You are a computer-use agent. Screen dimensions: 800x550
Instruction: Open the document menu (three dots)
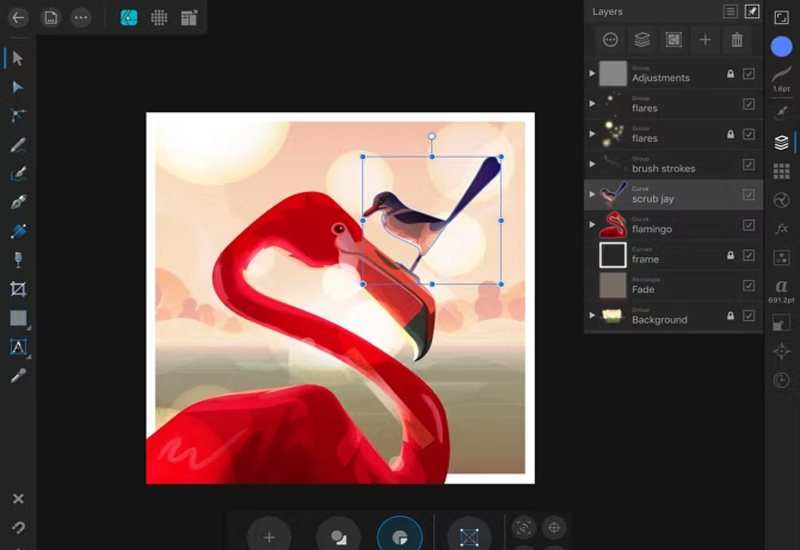[x=81, y=17]
